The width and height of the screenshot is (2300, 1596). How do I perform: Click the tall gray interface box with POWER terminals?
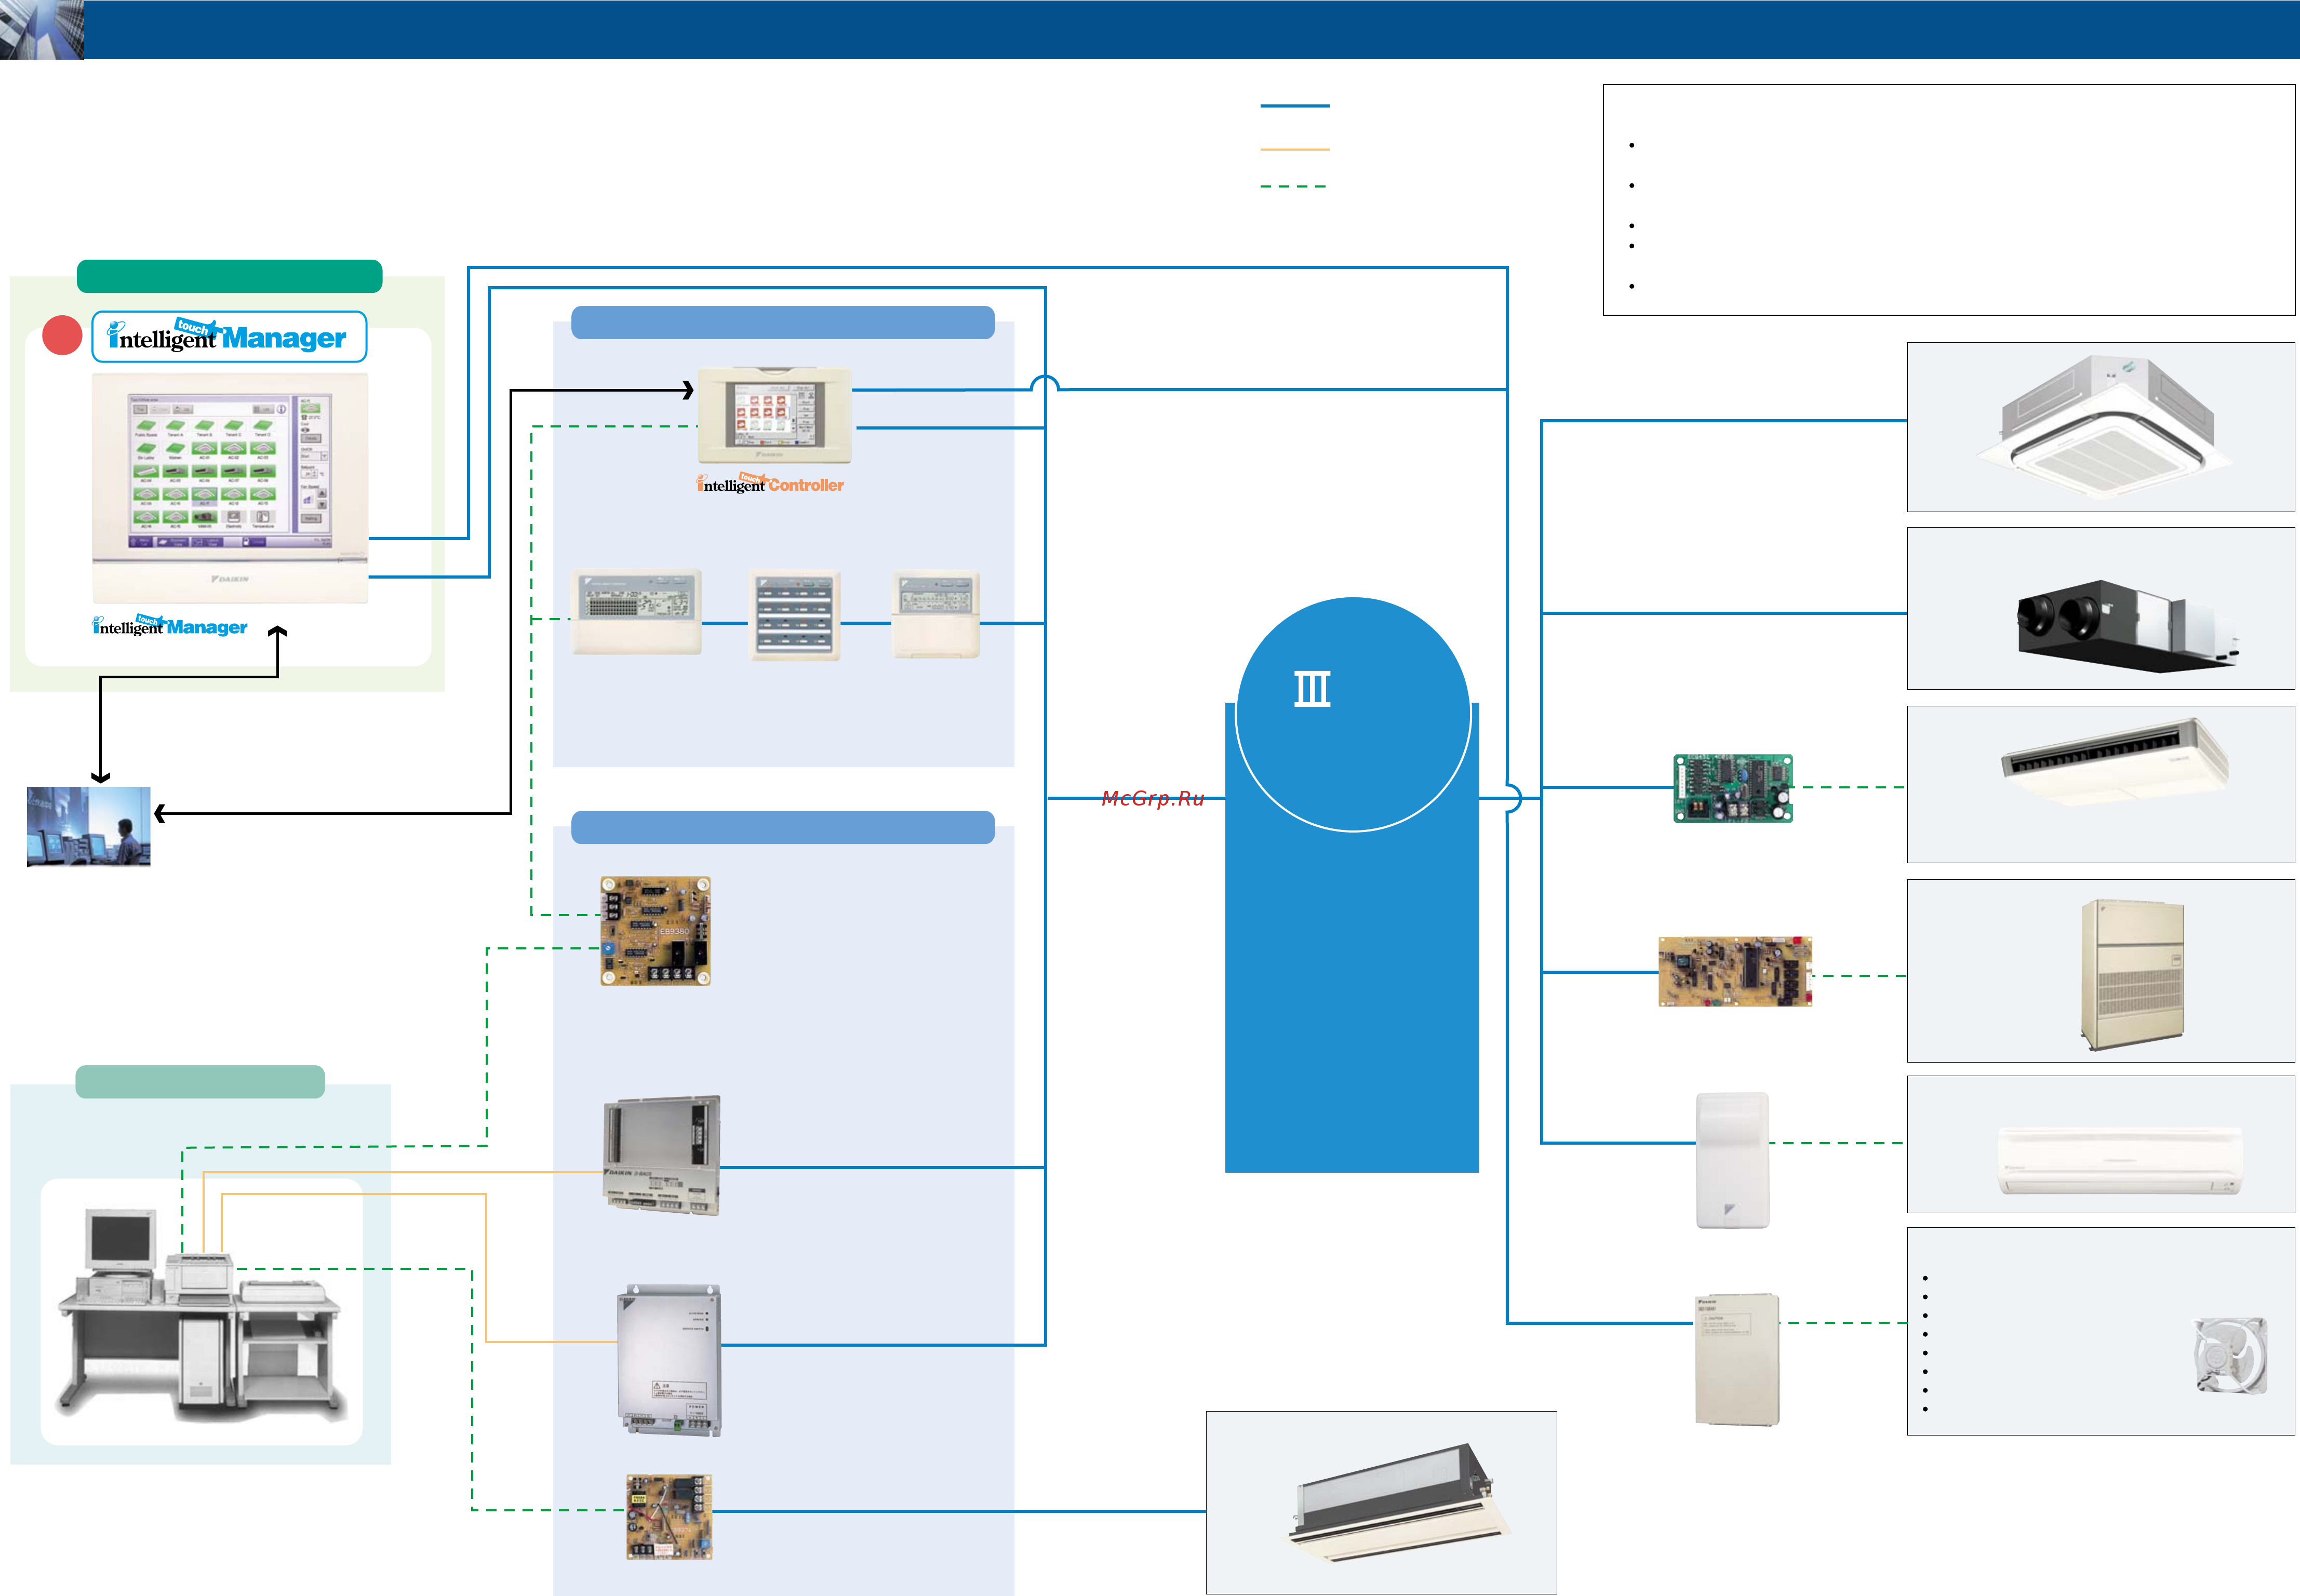669,1361
